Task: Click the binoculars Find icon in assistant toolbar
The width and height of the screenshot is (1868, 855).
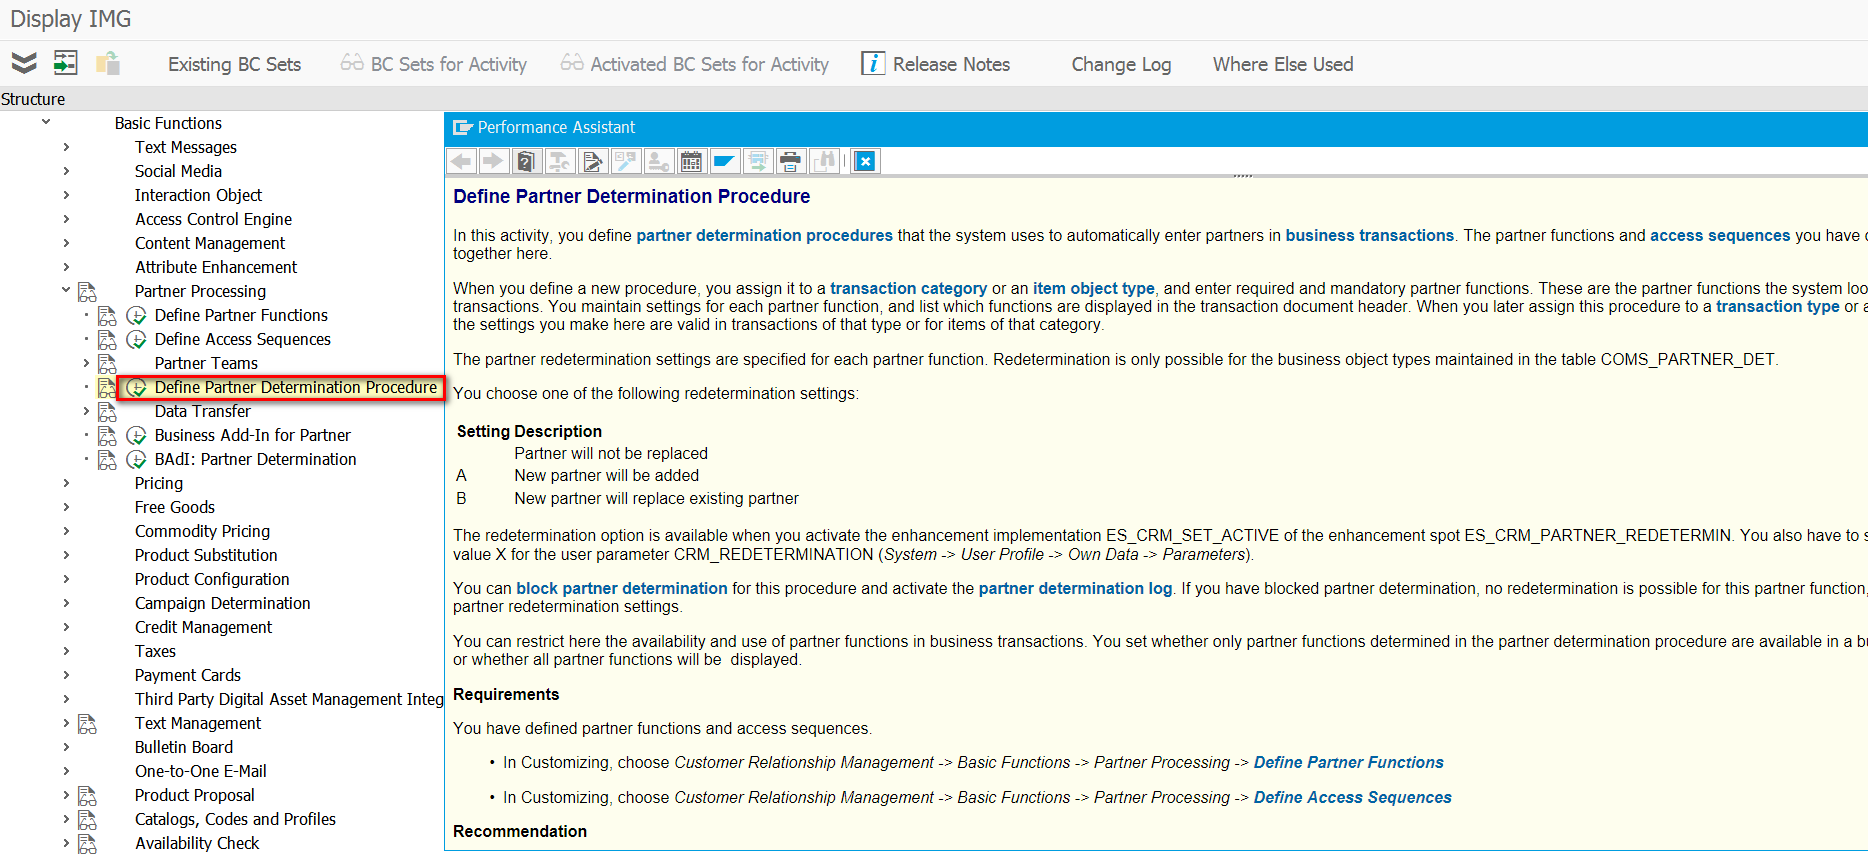Action: (x=824, y=161)
